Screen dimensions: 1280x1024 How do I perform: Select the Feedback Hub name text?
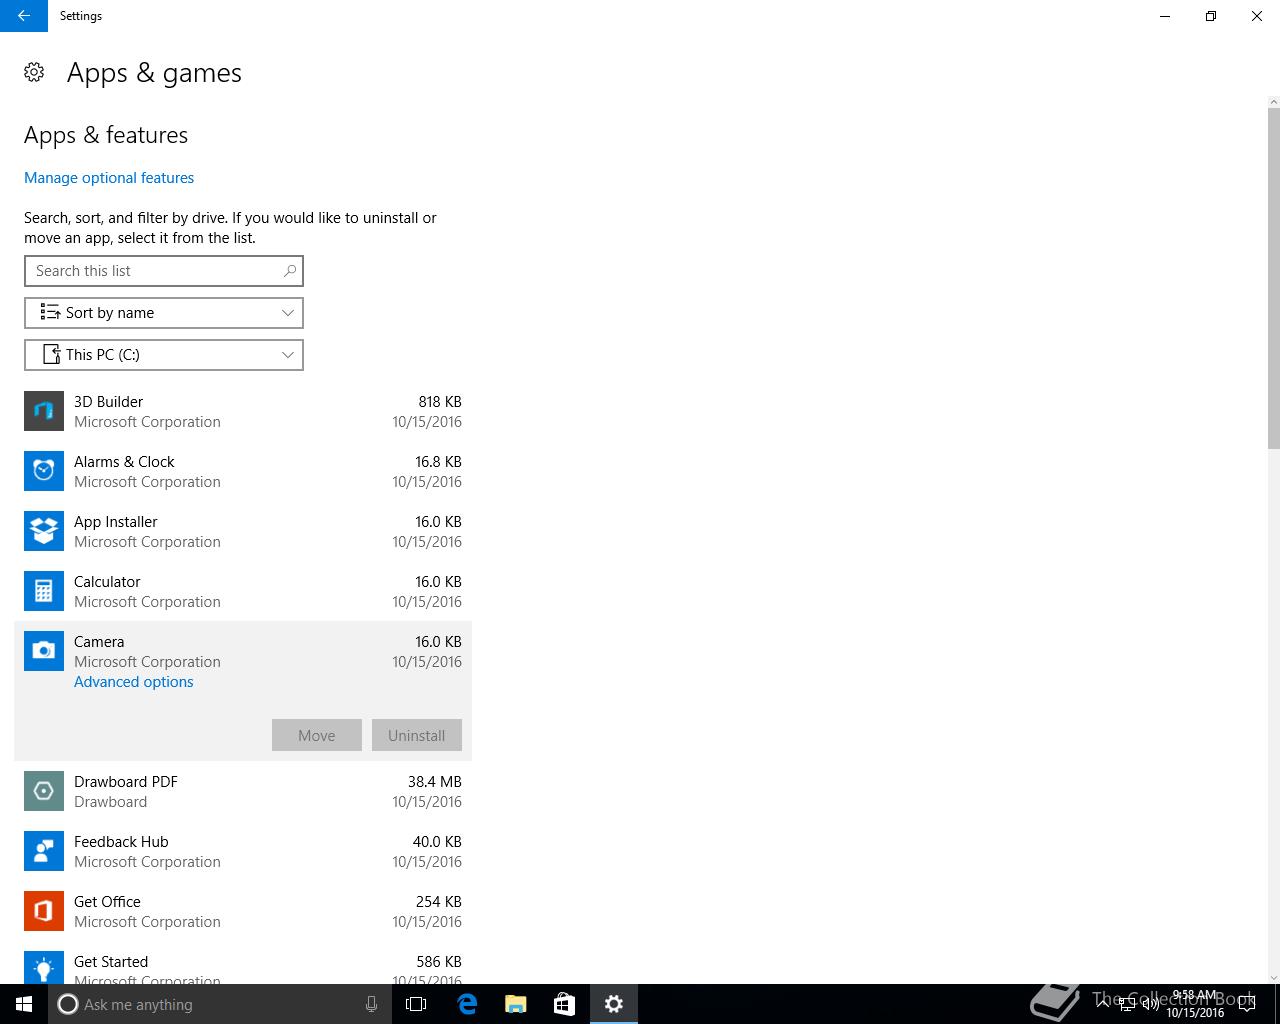(x=121, y=842)
